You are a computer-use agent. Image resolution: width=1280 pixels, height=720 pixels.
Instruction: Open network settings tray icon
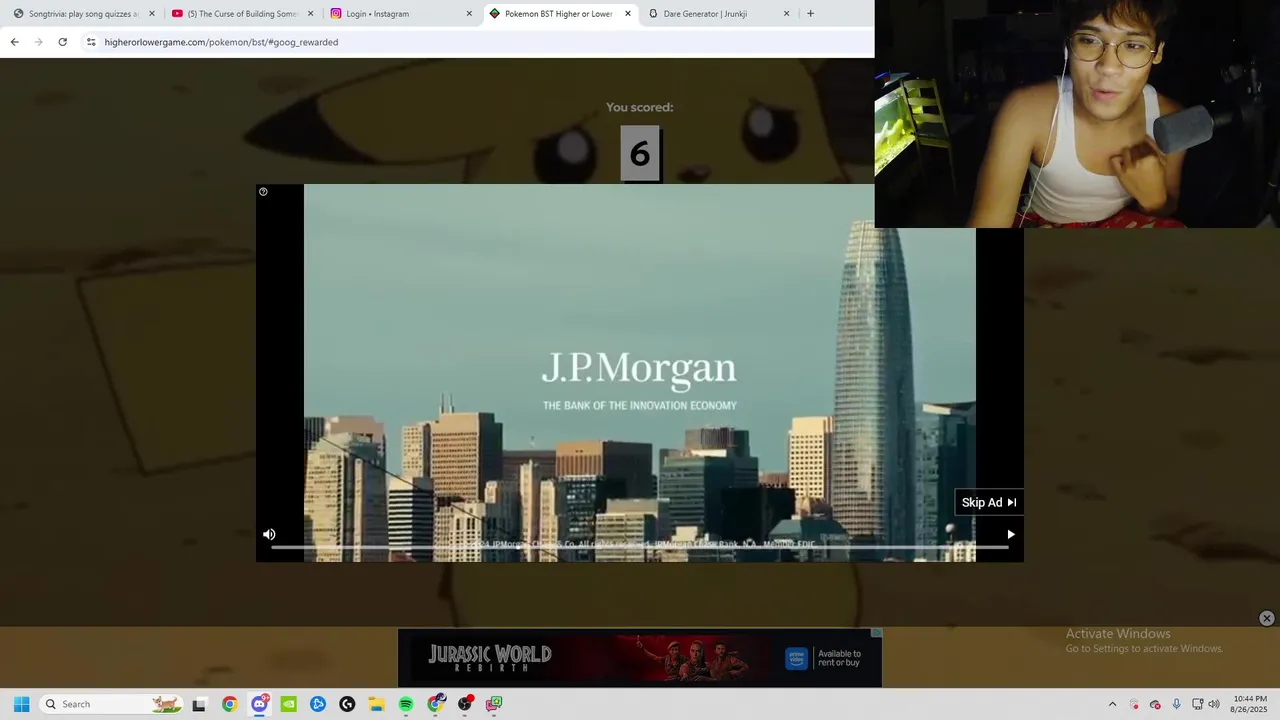pyautogui.click(x=1197, y=704)
